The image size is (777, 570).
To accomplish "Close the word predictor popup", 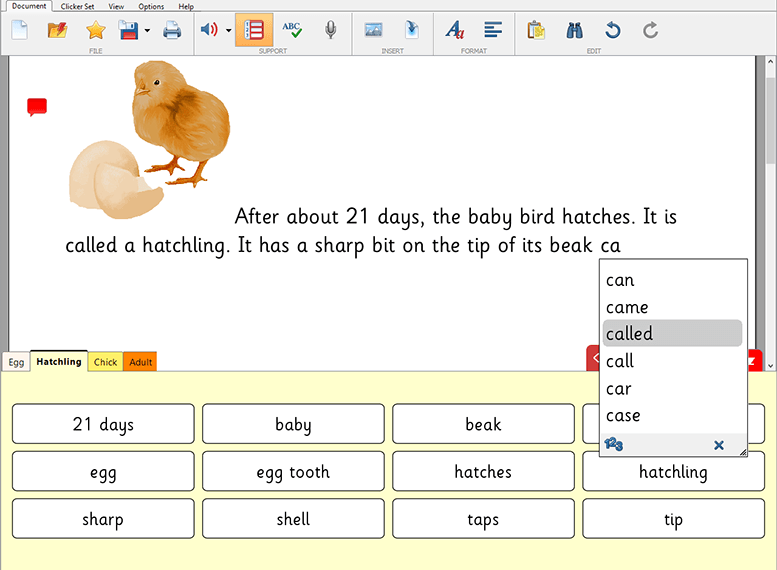I will coord(718,445).
